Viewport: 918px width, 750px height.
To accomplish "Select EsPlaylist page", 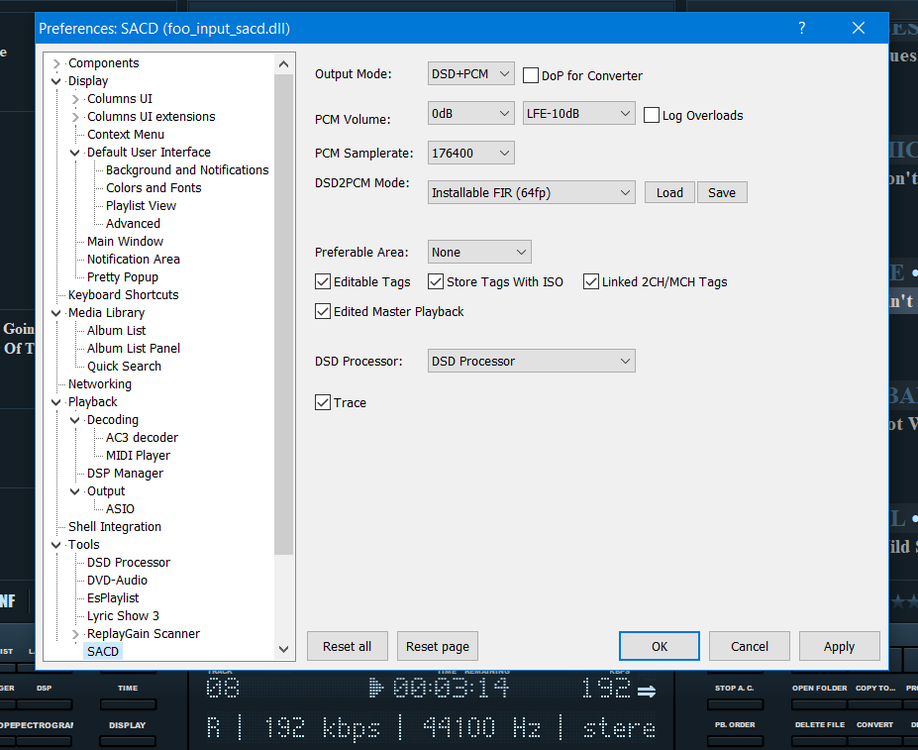I will pos(112,598).
